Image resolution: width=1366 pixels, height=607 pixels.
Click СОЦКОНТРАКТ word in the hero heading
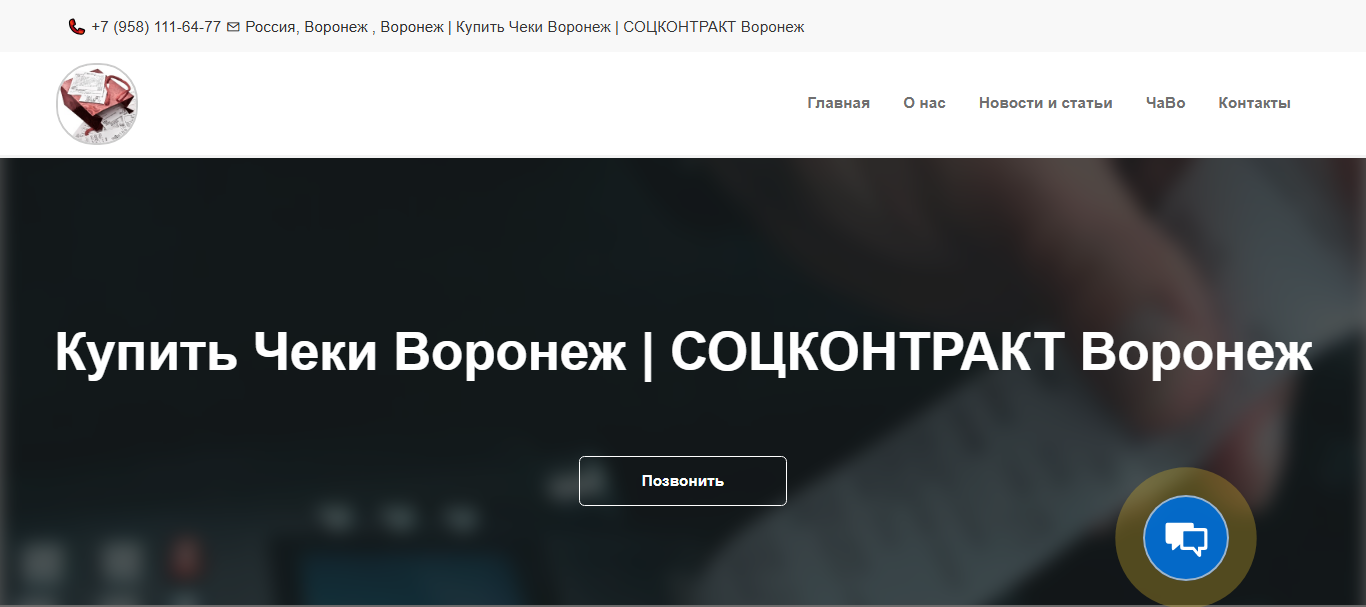point(866,352)
